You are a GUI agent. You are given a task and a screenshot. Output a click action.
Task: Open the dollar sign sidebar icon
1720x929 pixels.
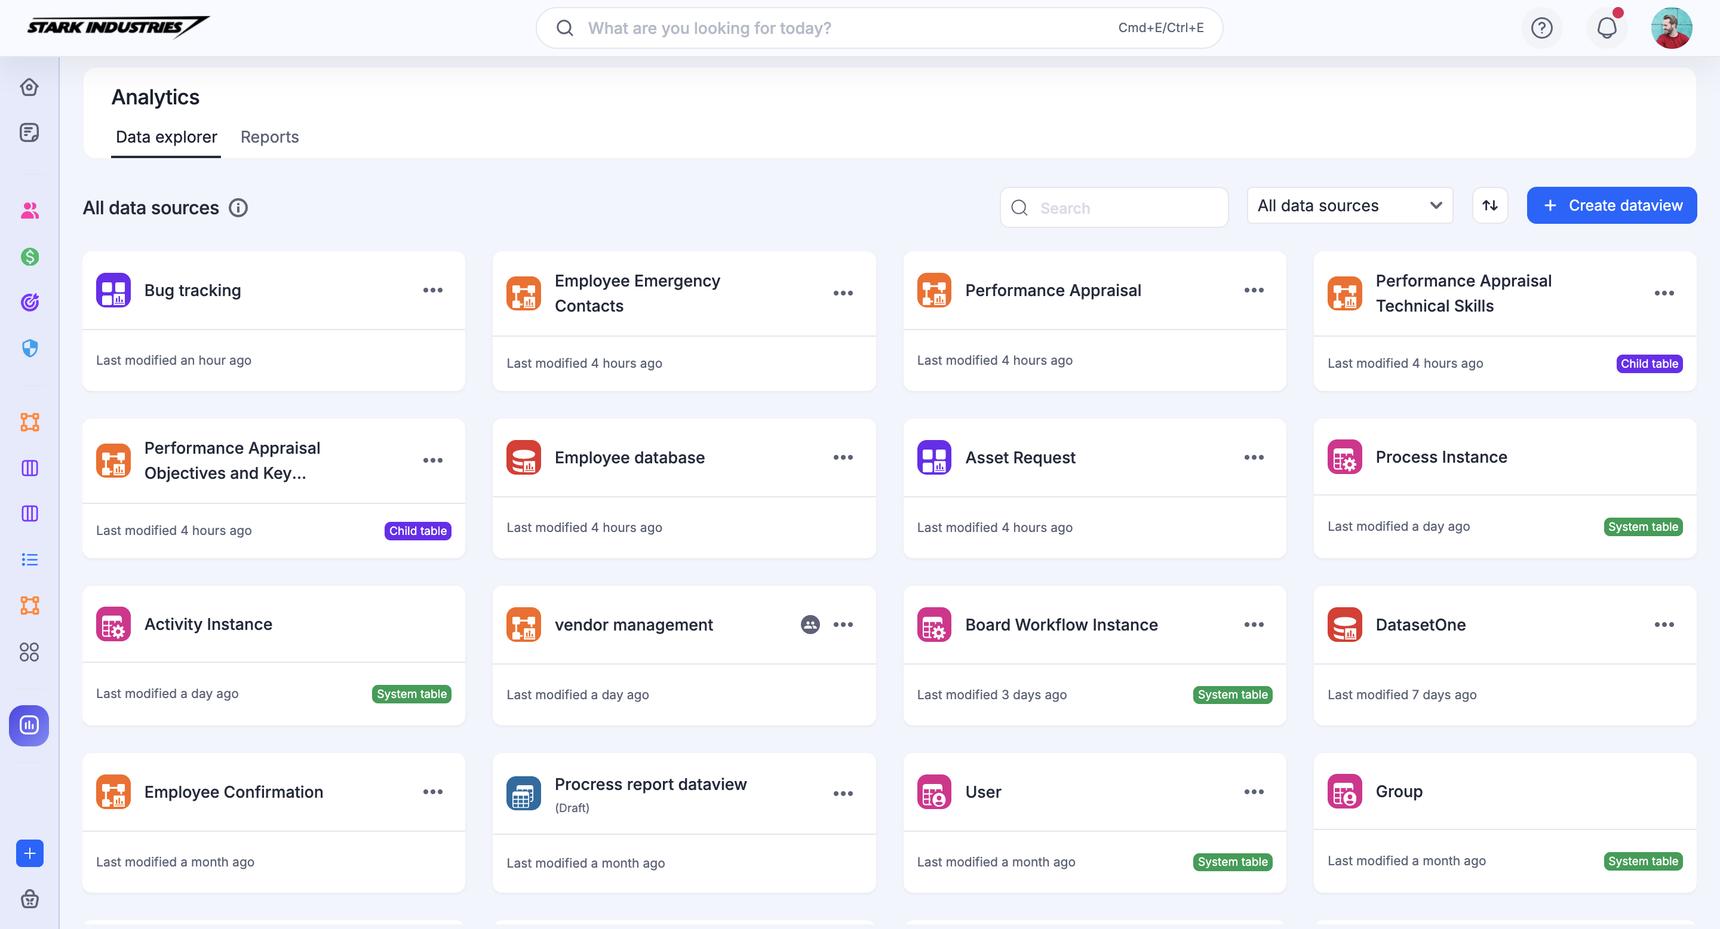(x=29, y=257)
